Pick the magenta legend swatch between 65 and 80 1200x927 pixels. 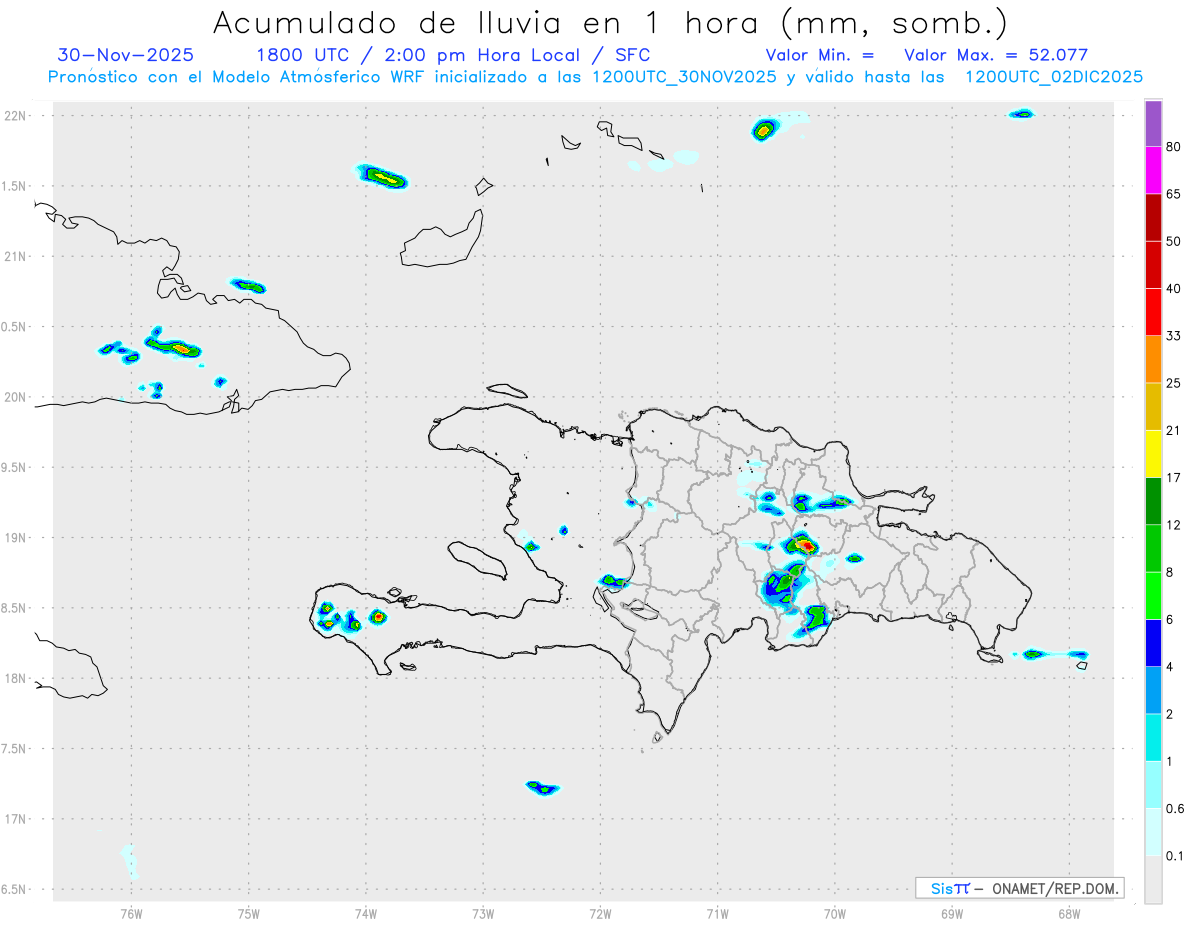[x=1153, y=170]
